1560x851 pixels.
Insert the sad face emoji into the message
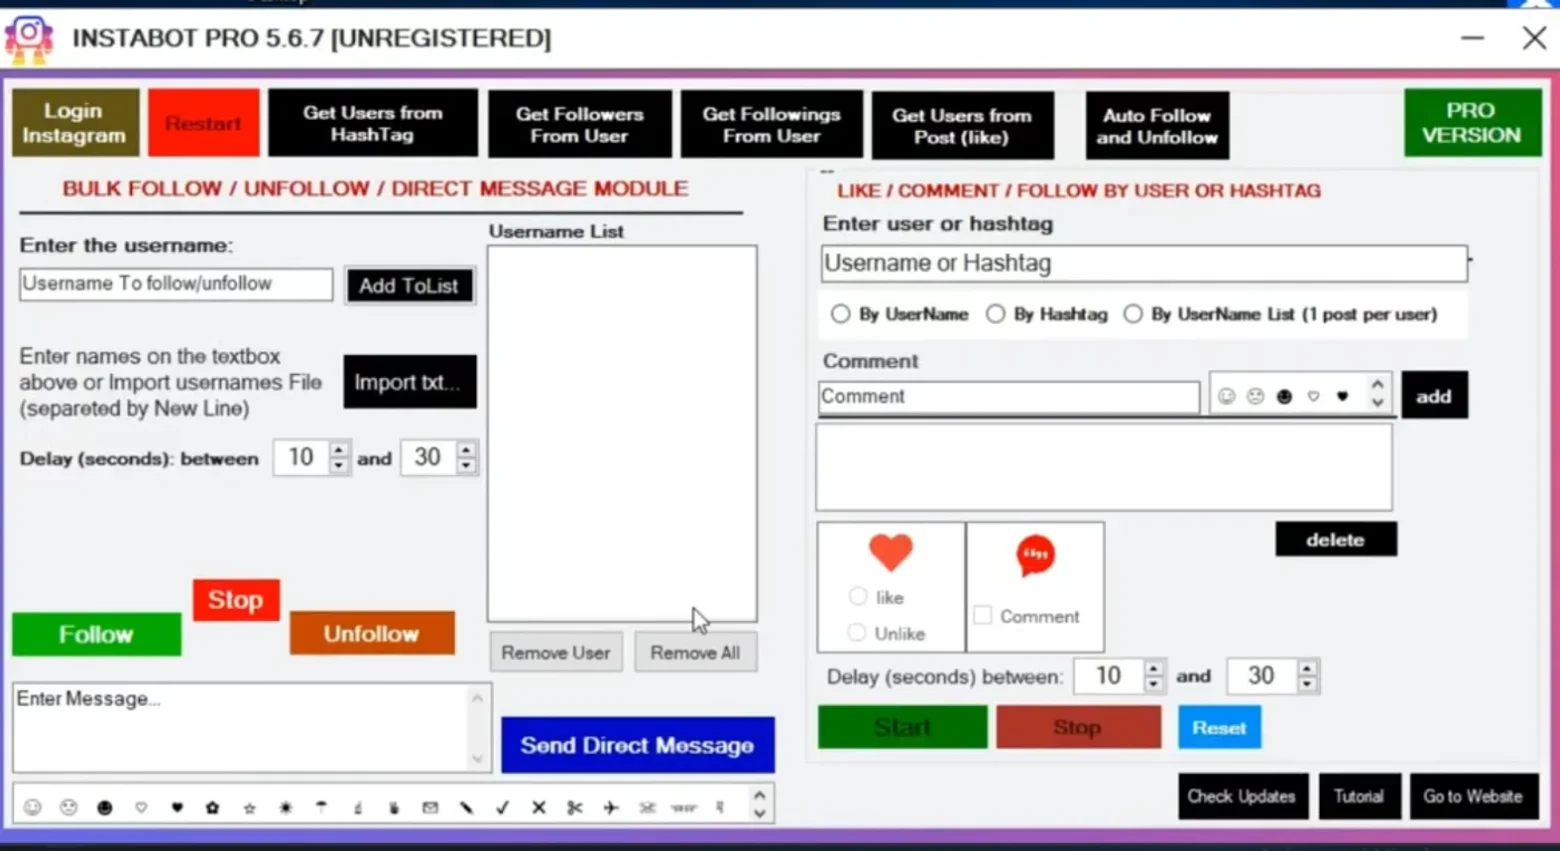coord(68,807)
